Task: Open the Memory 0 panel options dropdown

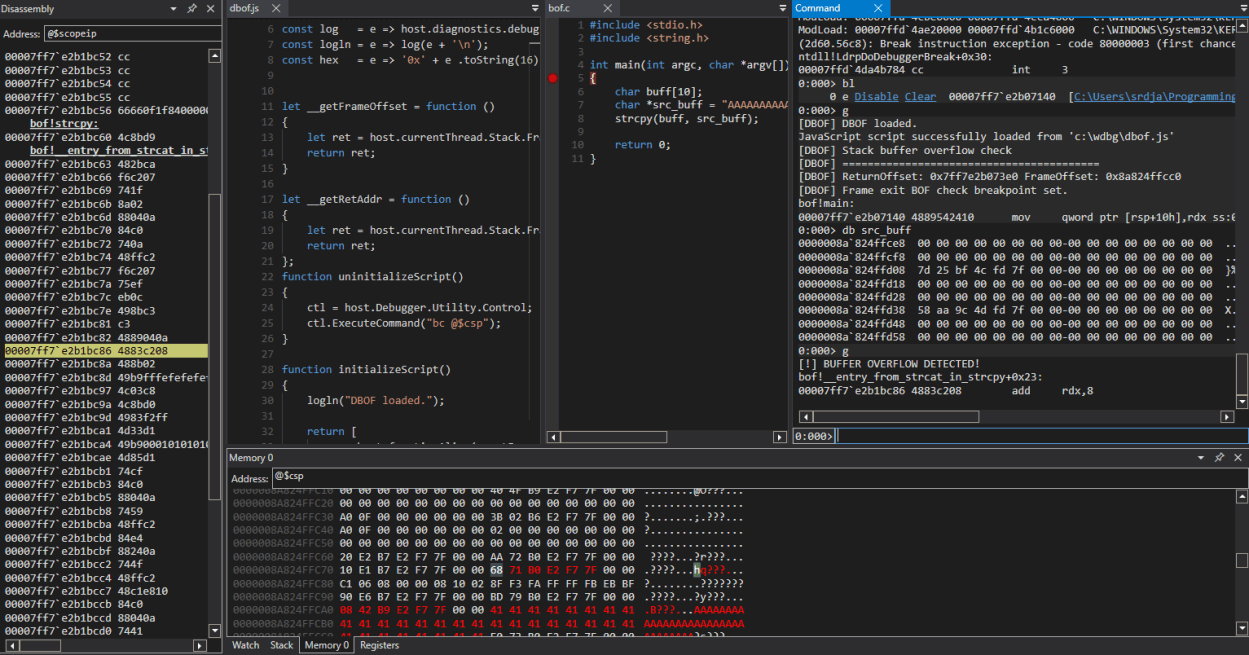Action: point(1201,457)
